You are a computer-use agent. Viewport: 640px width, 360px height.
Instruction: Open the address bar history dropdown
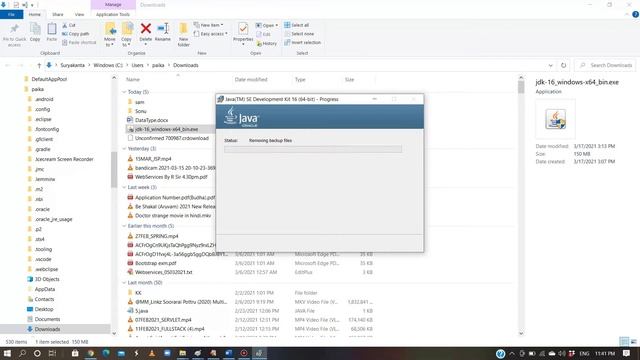point(551,65)
